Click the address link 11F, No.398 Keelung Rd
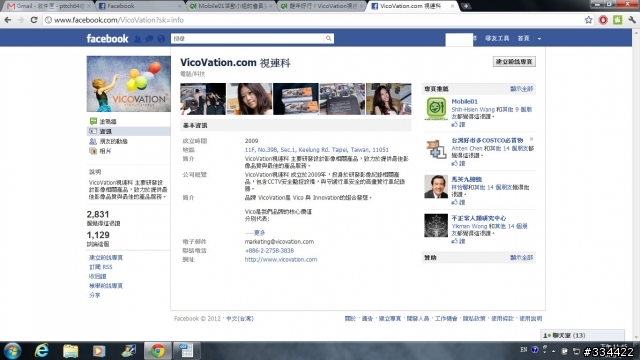 (x=316, y=150)
